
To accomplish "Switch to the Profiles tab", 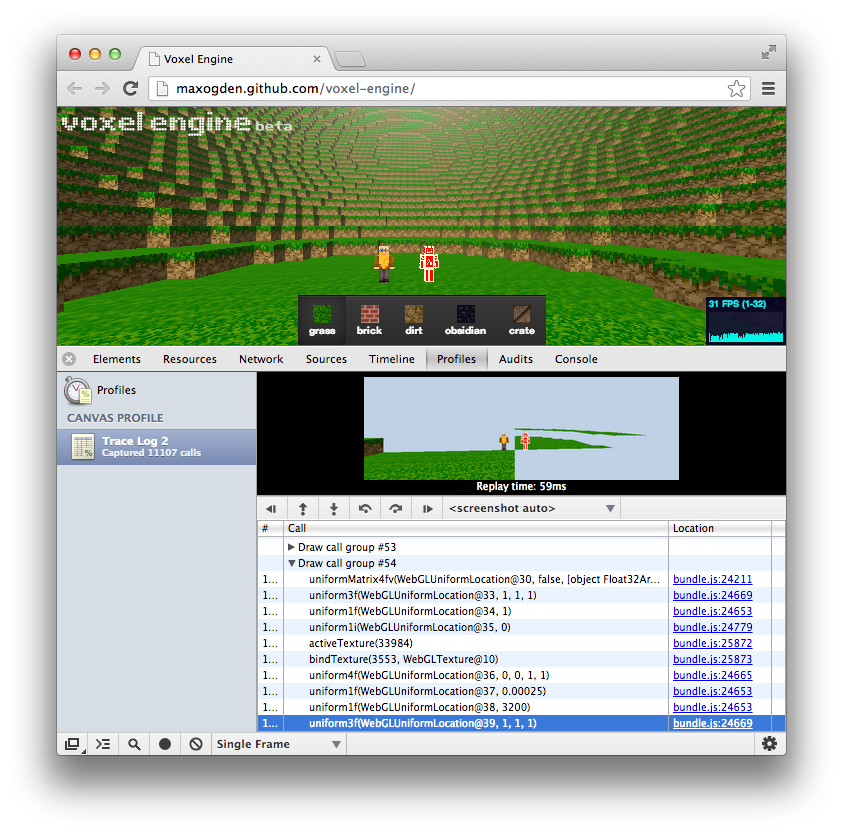I will coord(456,359).
